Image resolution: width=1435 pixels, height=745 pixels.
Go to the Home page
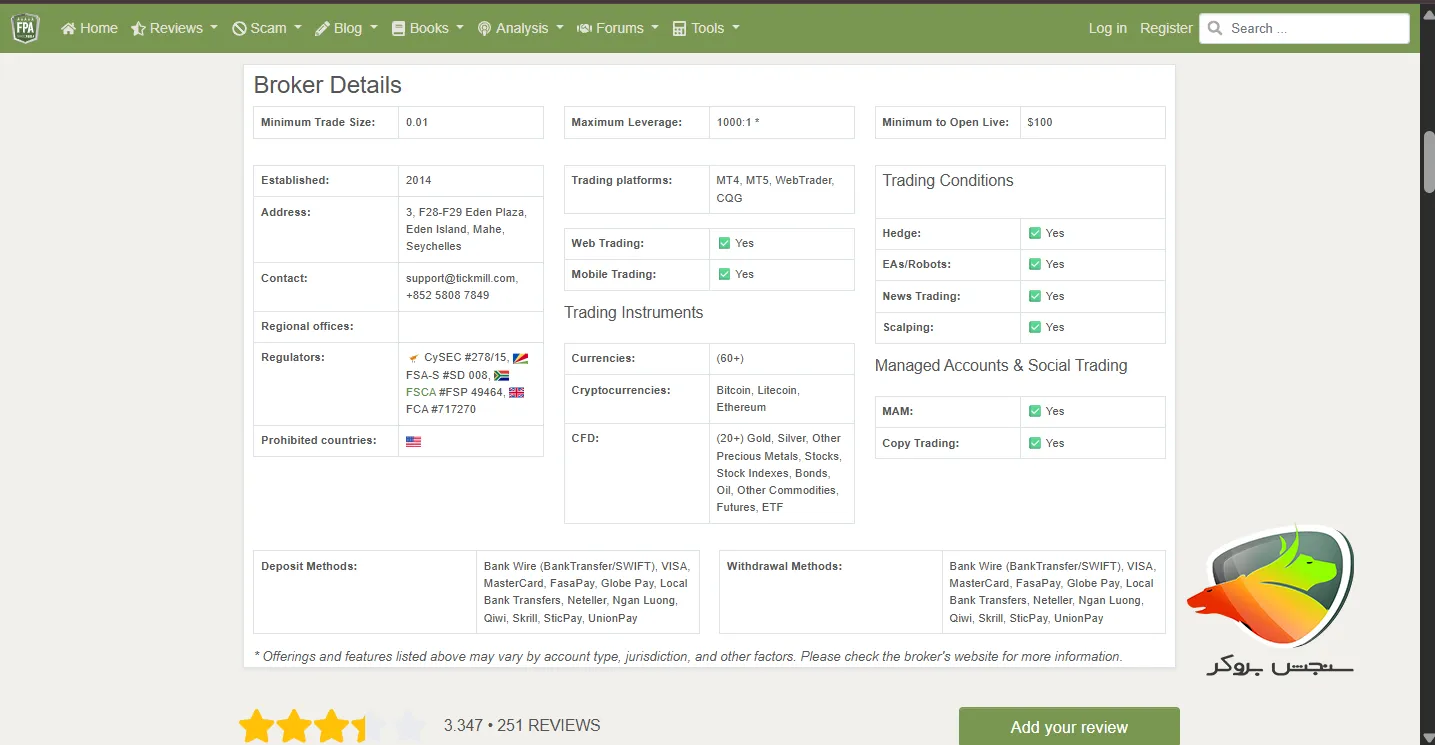89,28
